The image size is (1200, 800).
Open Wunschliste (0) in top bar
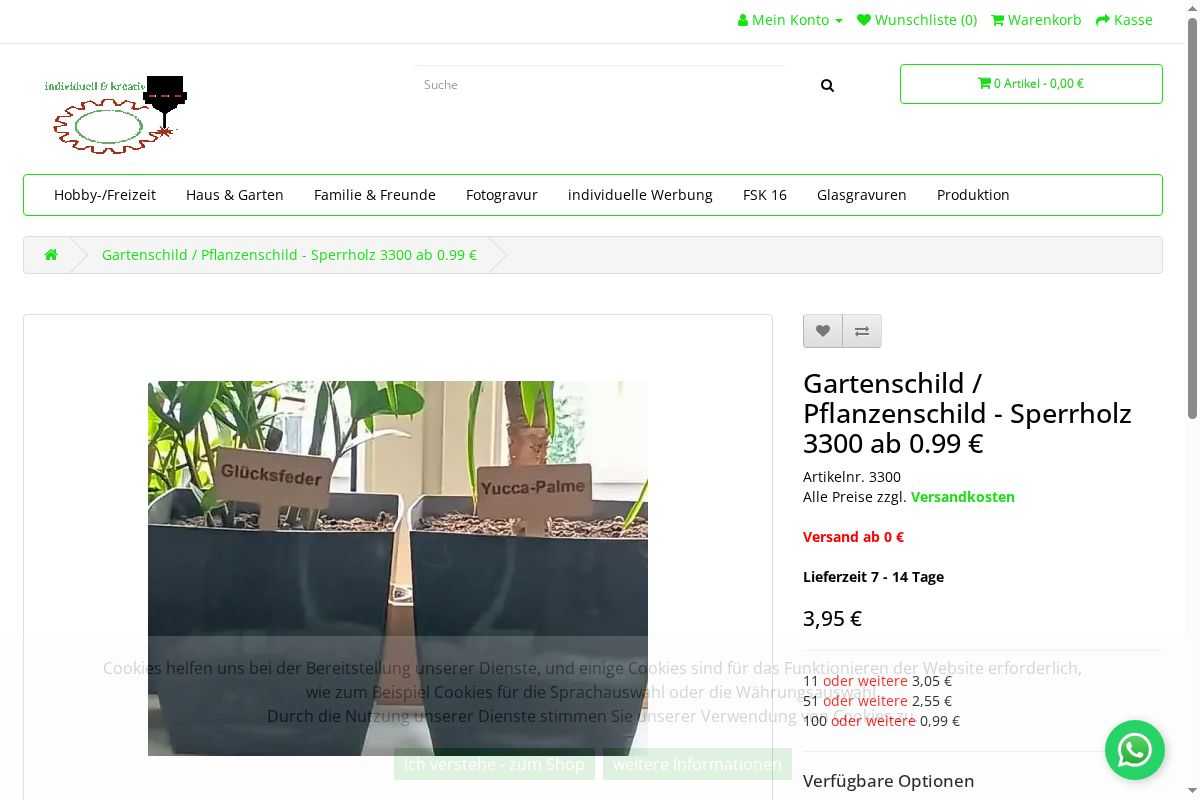point(917,20)
